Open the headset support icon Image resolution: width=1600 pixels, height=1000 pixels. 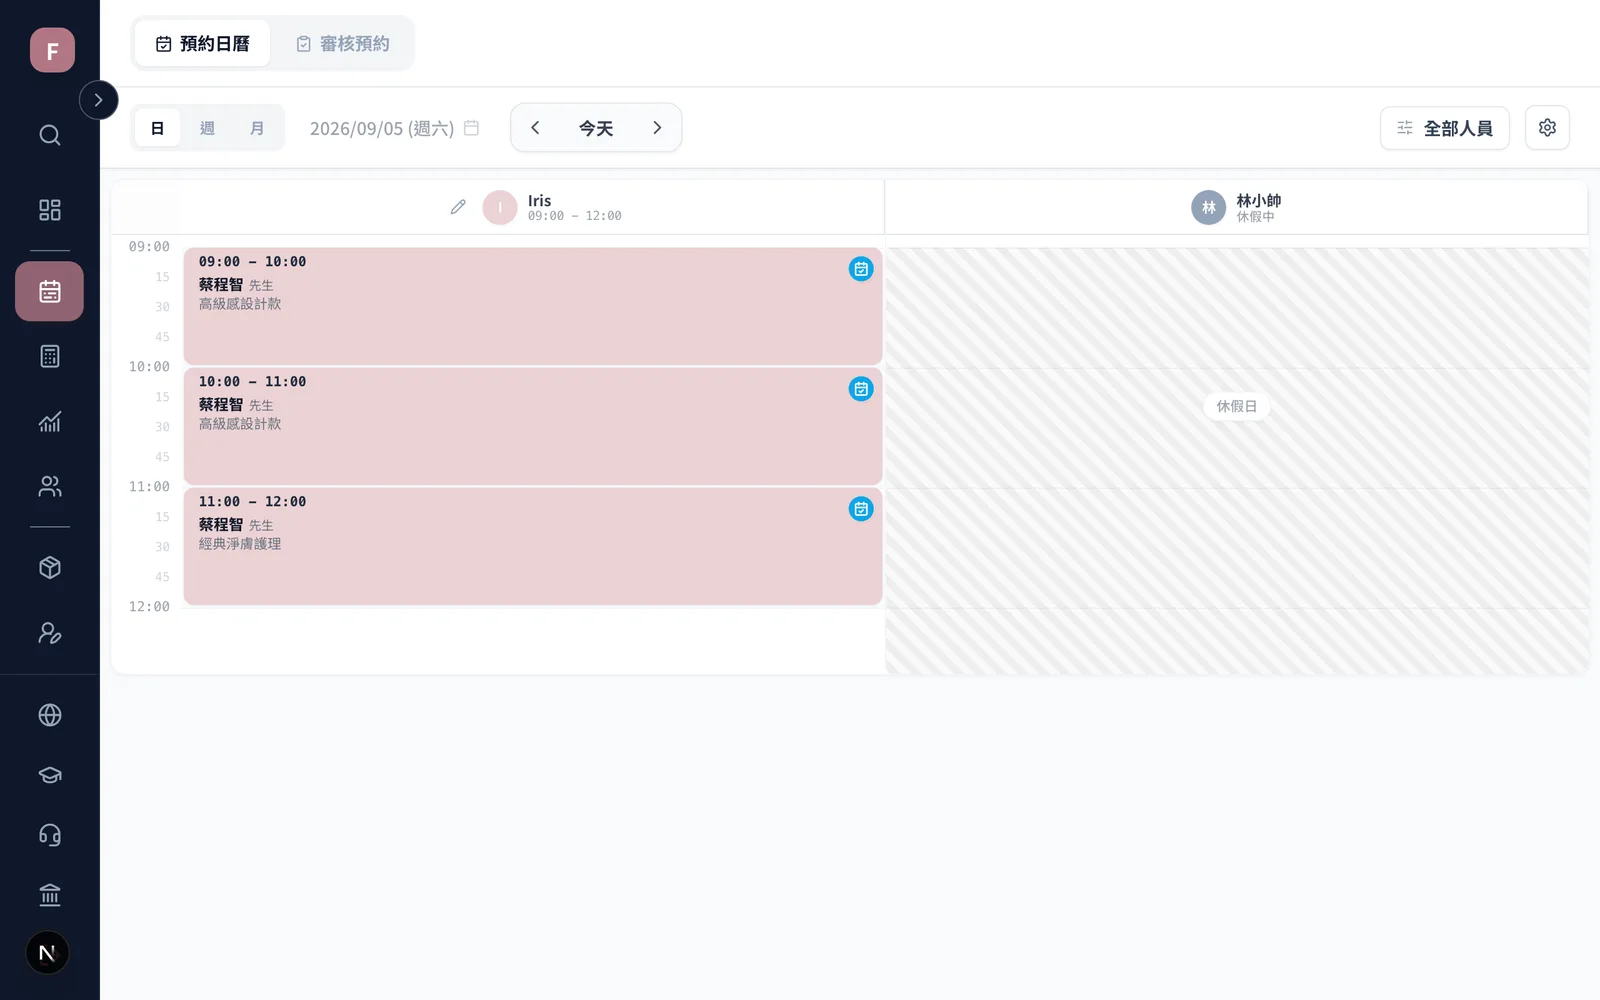(50, 835)
